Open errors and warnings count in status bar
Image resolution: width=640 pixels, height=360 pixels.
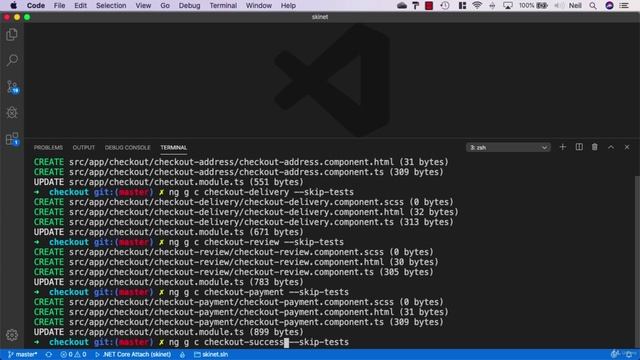pos(73,354)
